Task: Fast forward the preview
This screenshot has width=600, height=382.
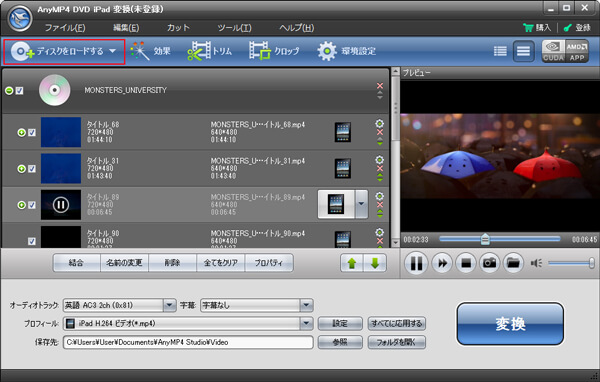Action: click(442, 263)
